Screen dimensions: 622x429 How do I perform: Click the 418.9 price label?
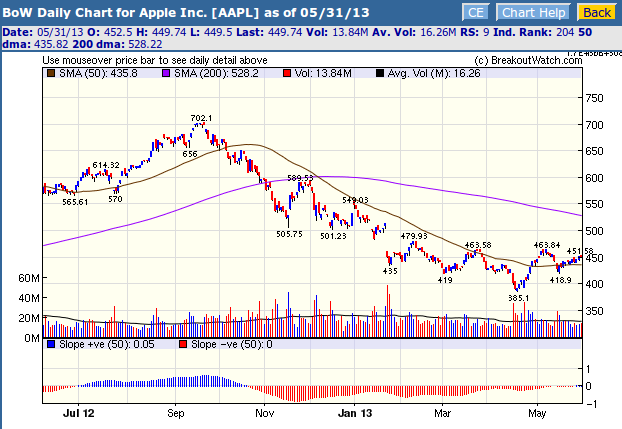pyautogui.click(x=561, y=280)
